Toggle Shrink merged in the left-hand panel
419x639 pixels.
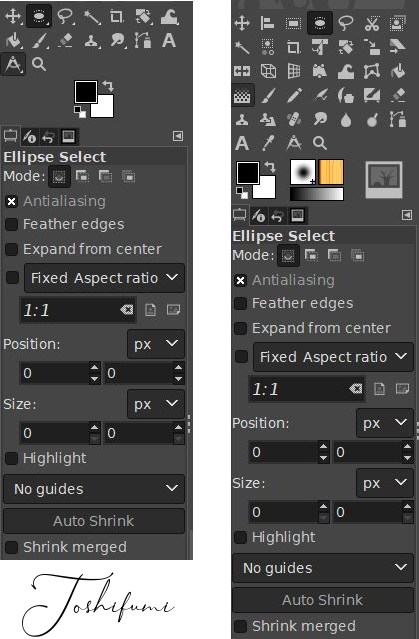11,547
